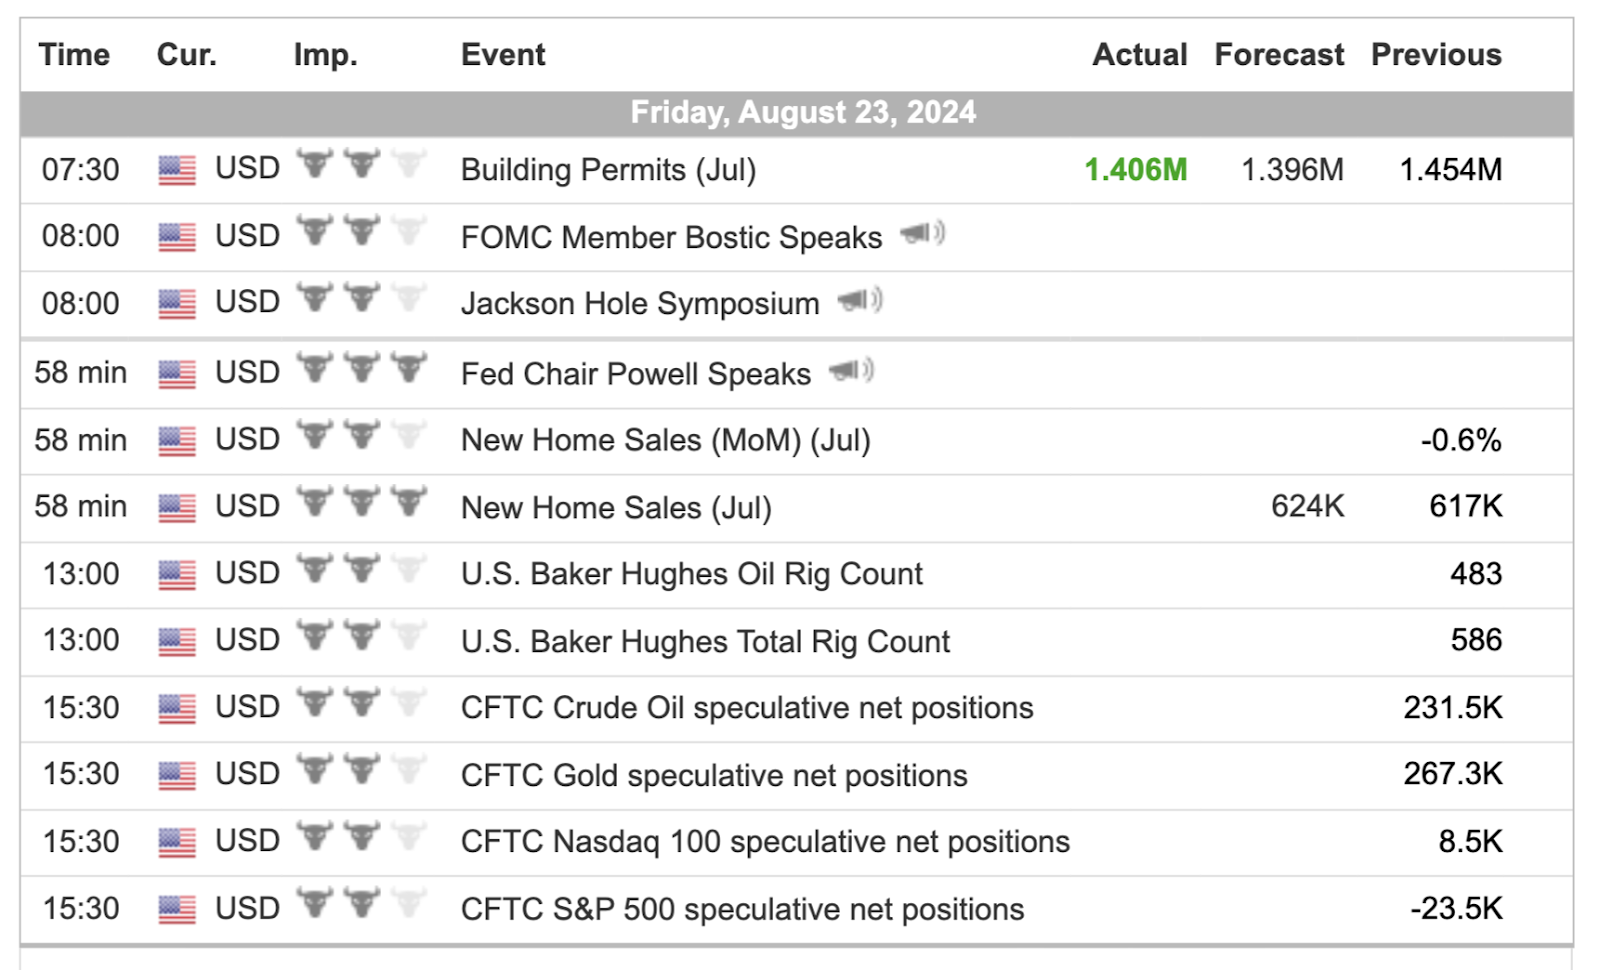Open CFTC Nasdaq 100 speculative net positions
This screenshot has height=970, width=1600.
pyautogui.click(x=765, y=842)
